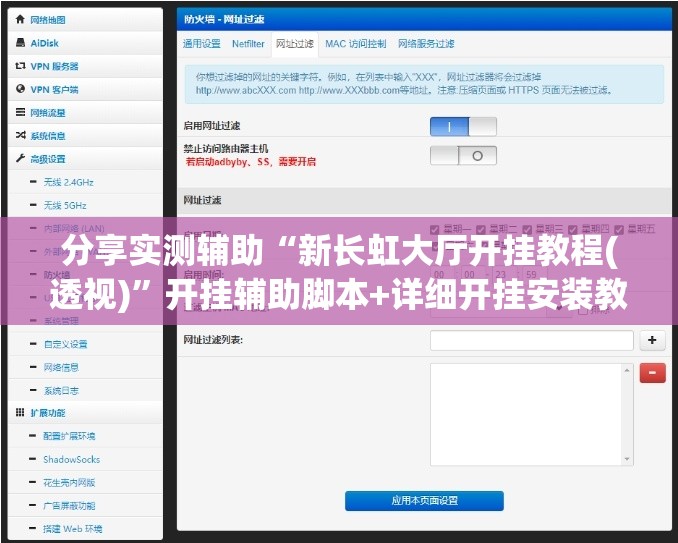
Task: Open 搭建 Web 环境 page
Action: (x=73, y=529)
